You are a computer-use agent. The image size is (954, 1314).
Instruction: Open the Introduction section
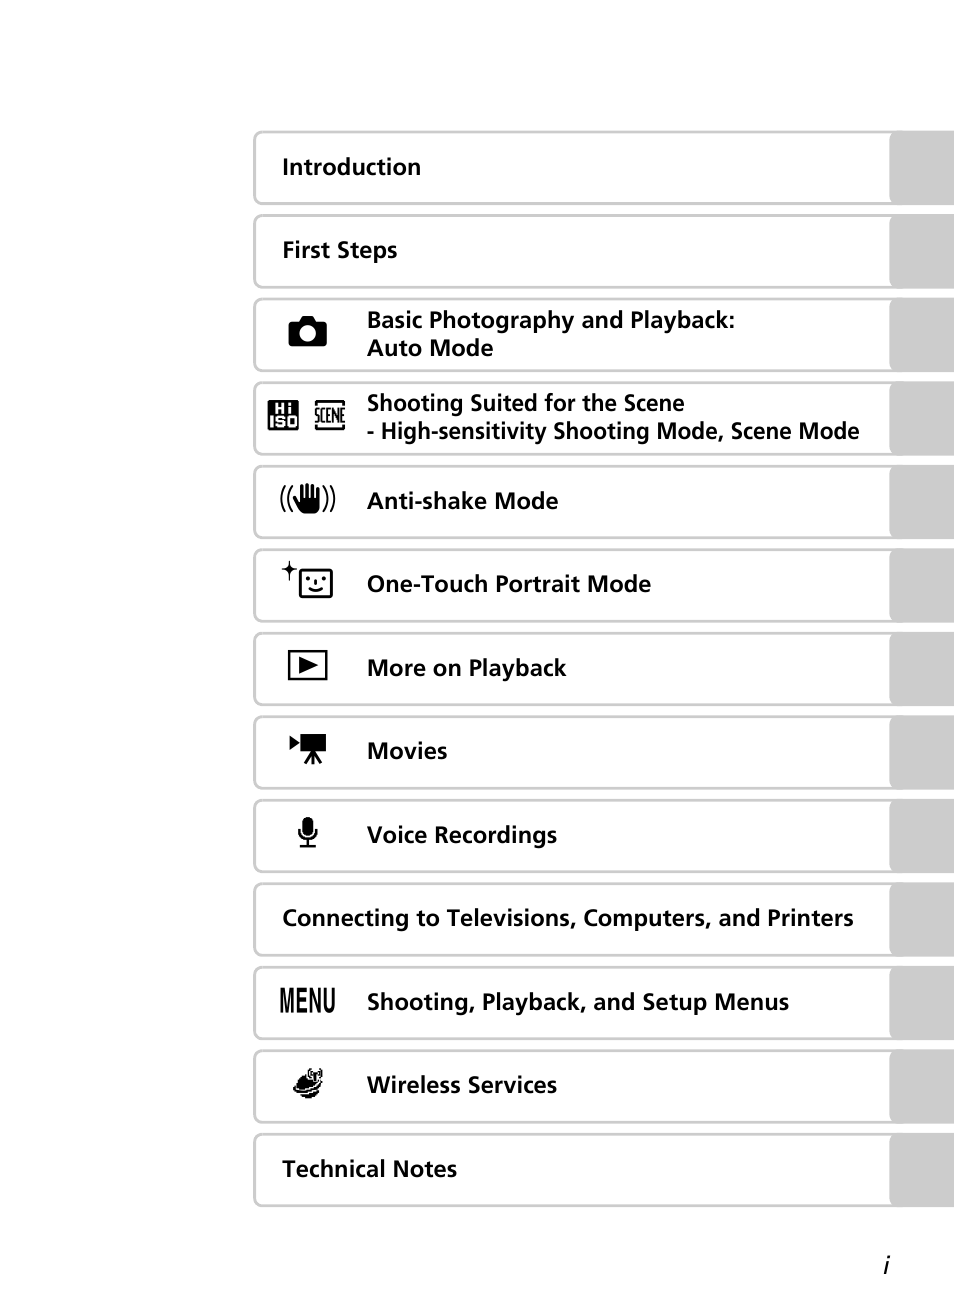(x=351, y=167)
